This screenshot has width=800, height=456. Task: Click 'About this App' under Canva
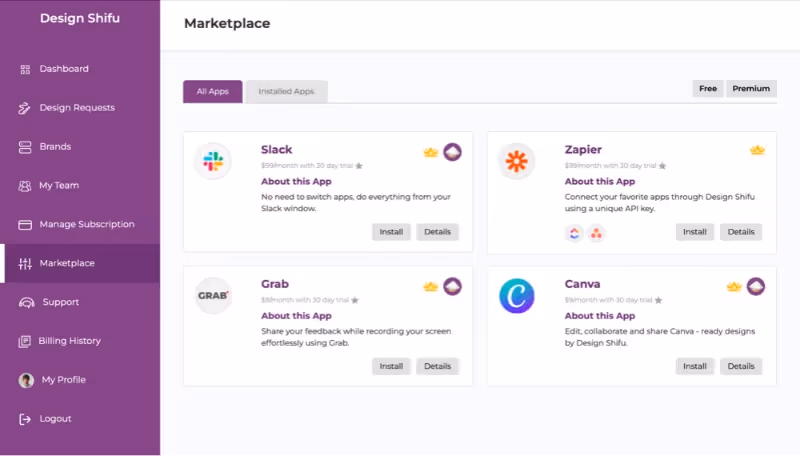tap(599, 316)
